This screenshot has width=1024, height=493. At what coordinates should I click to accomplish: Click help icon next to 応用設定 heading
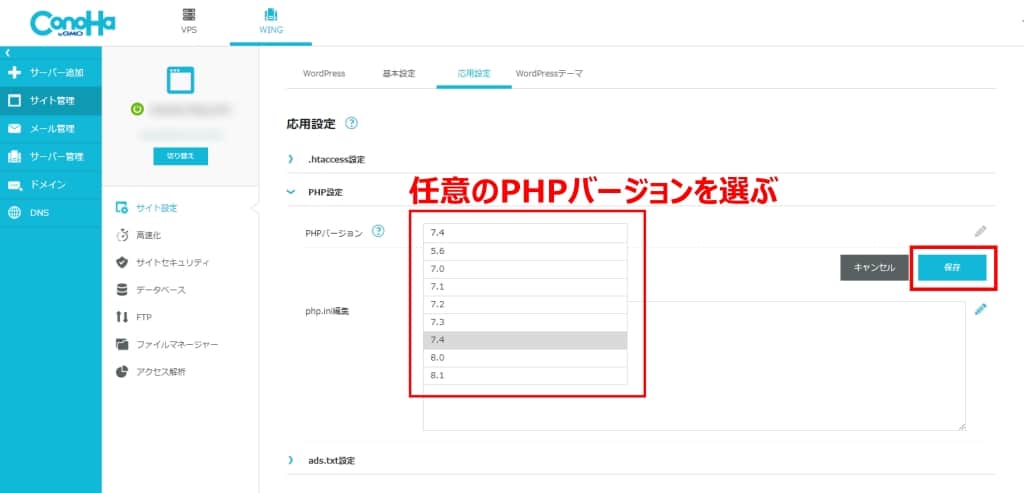351,123
